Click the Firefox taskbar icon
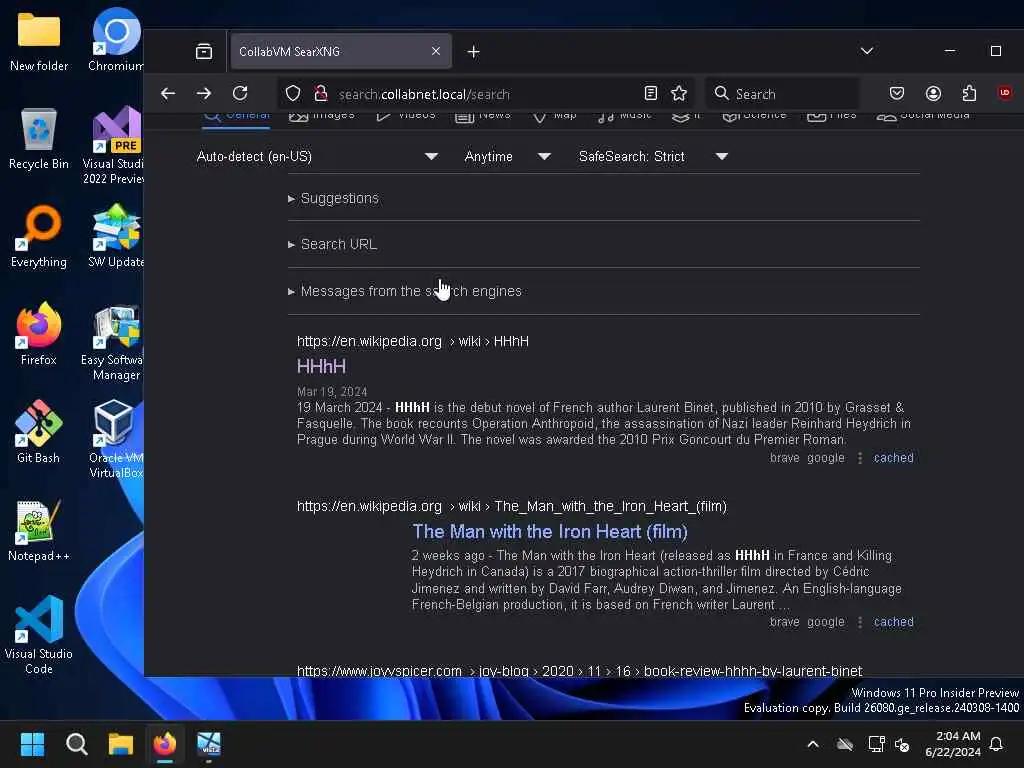1024x768 pixels. (x=165, y=744)
